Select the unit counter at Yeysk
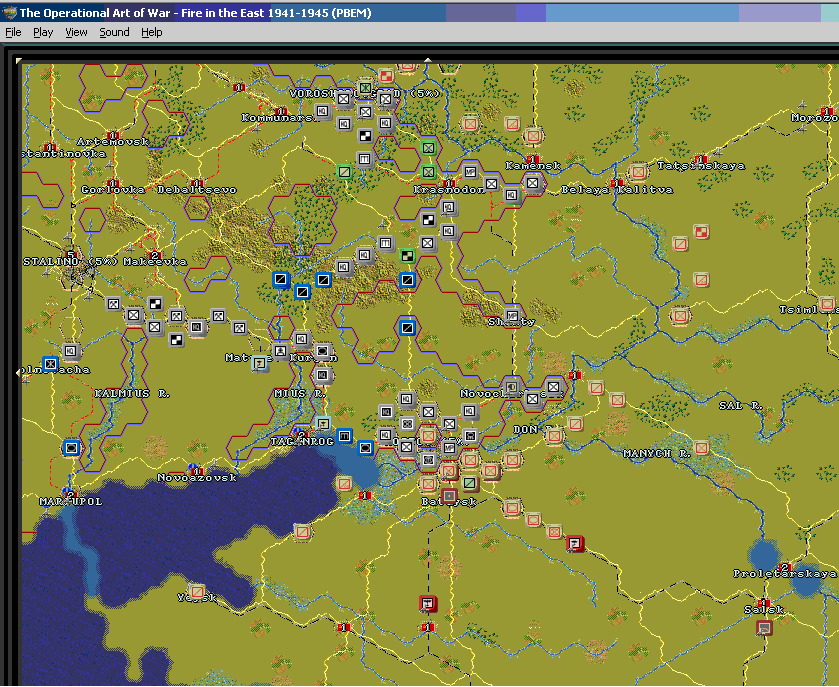The height and width of the screenshot is (687, 839). pyautogui.click(x=197, y=592)
